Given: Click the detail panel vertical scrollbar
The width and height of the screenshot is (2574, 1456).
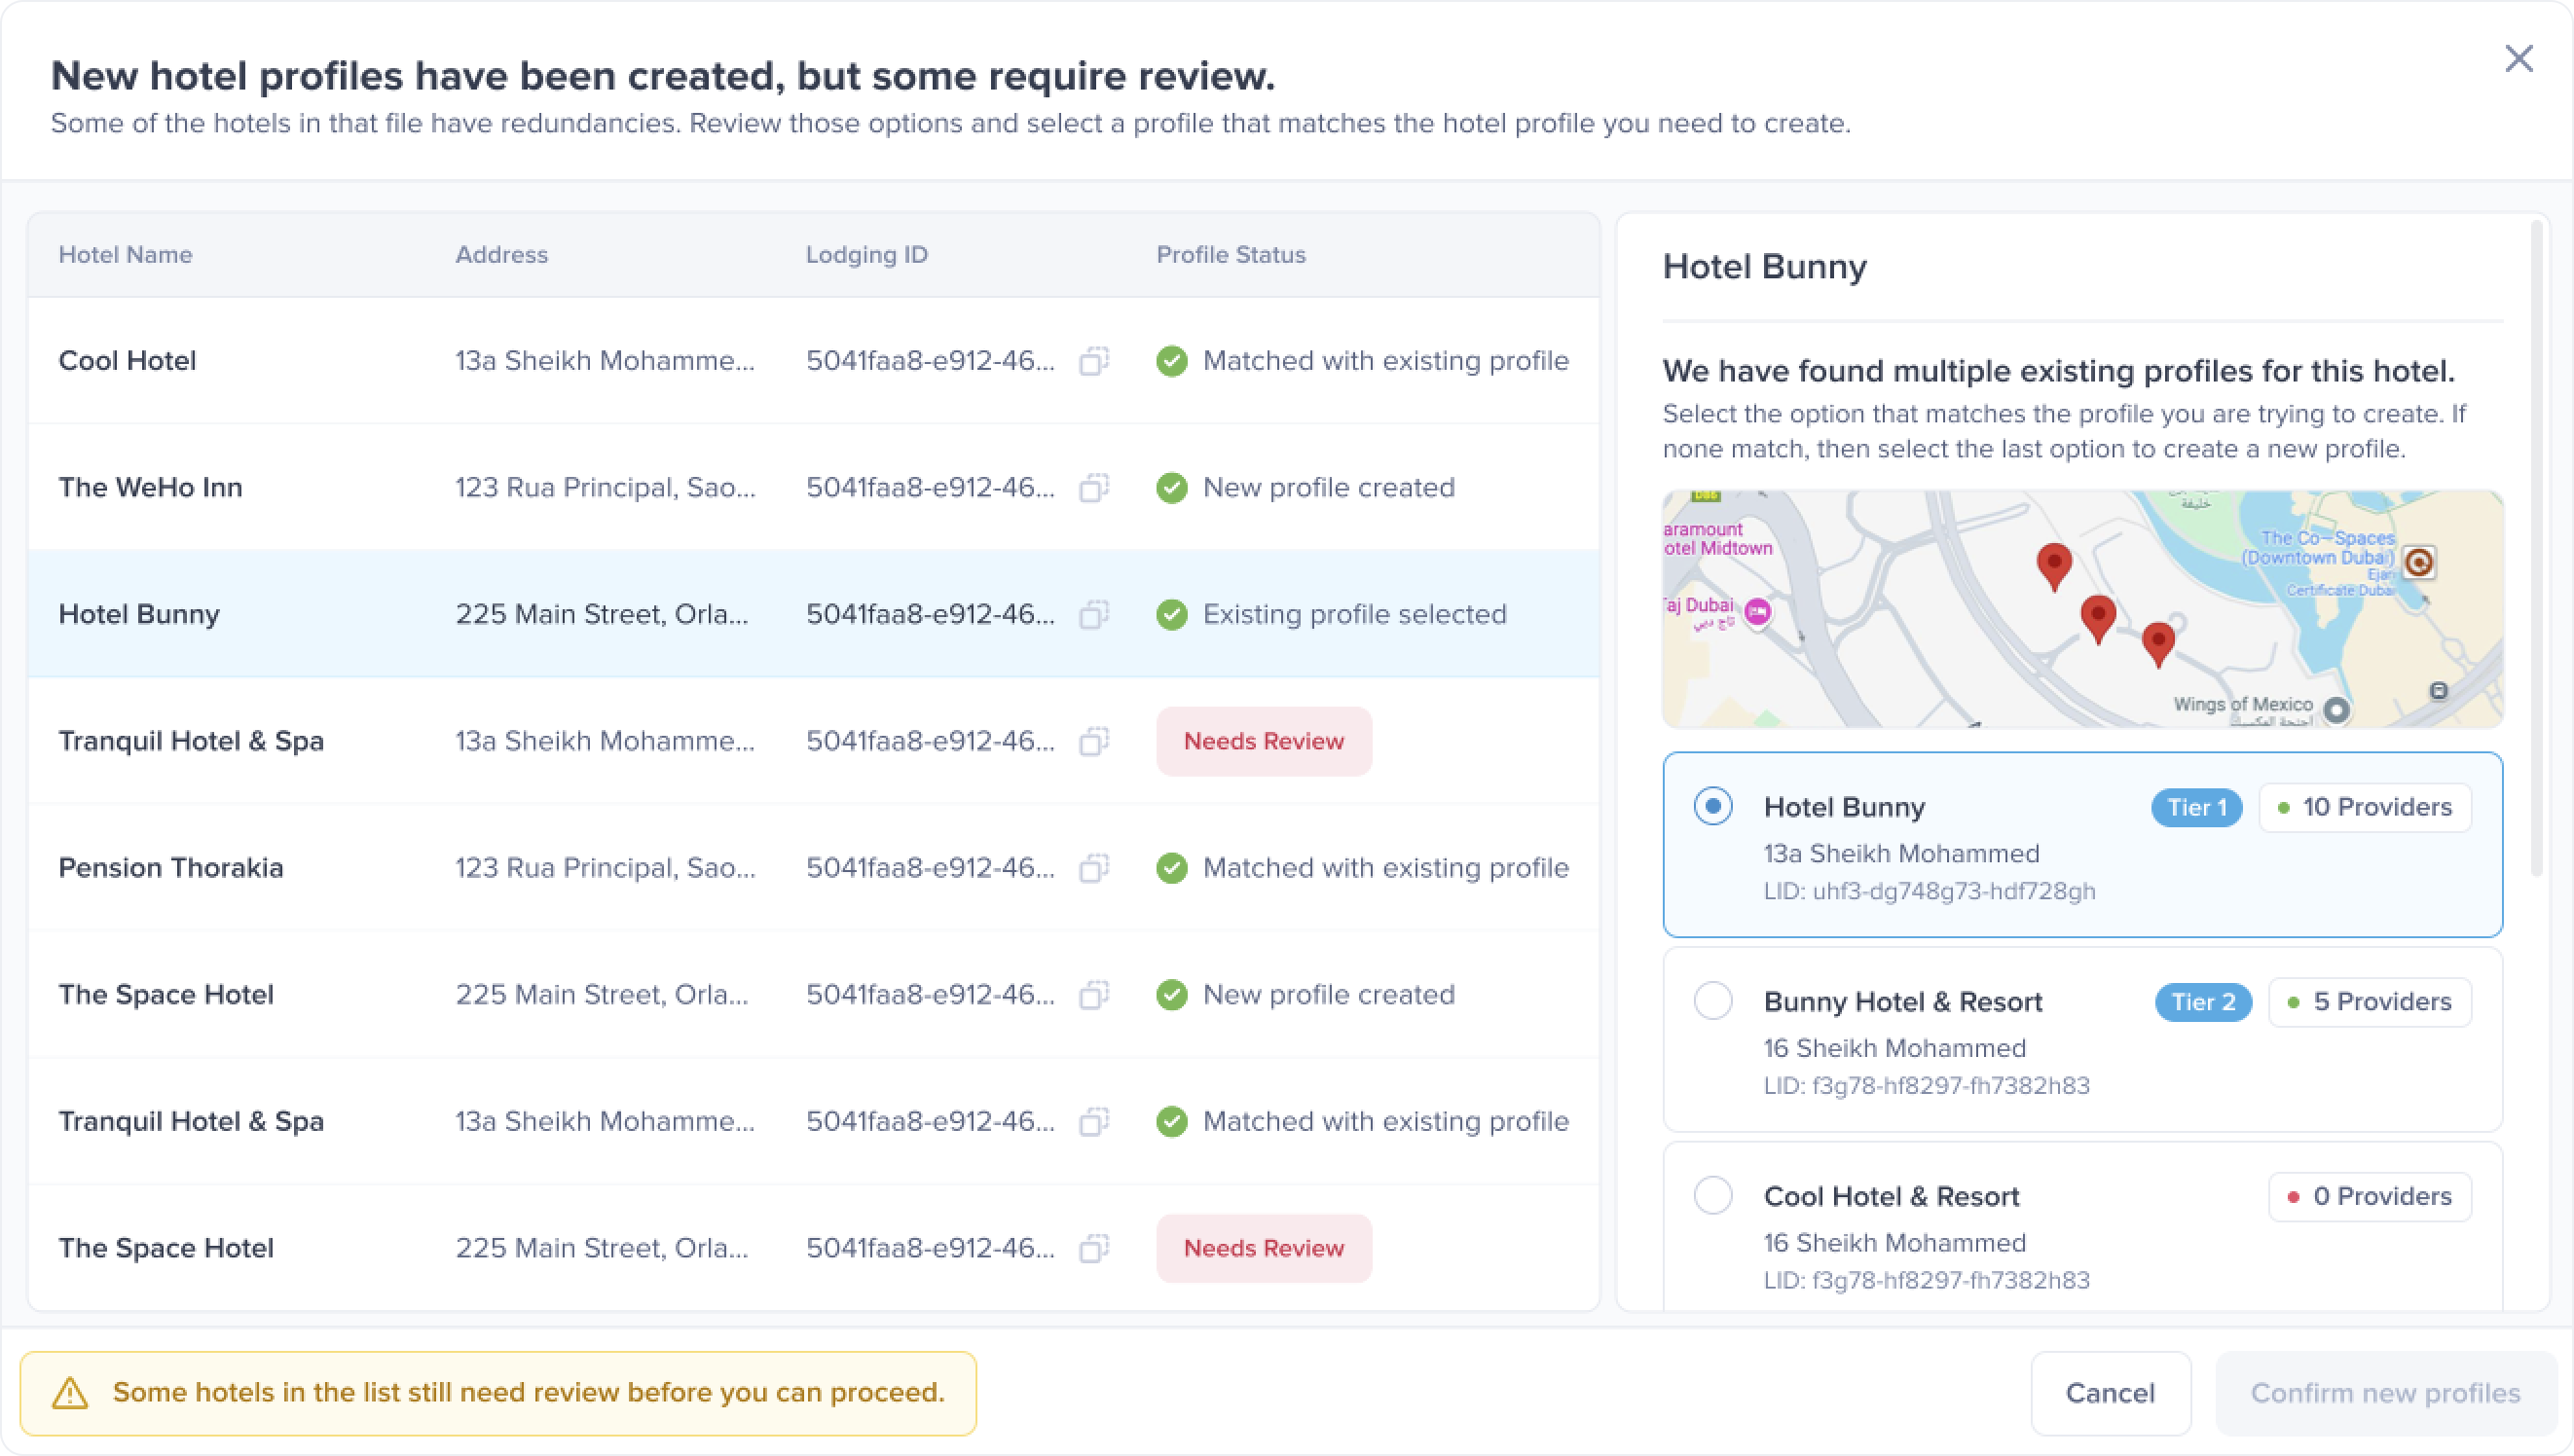Looking at the screenshot, I should pos(2535,550).
